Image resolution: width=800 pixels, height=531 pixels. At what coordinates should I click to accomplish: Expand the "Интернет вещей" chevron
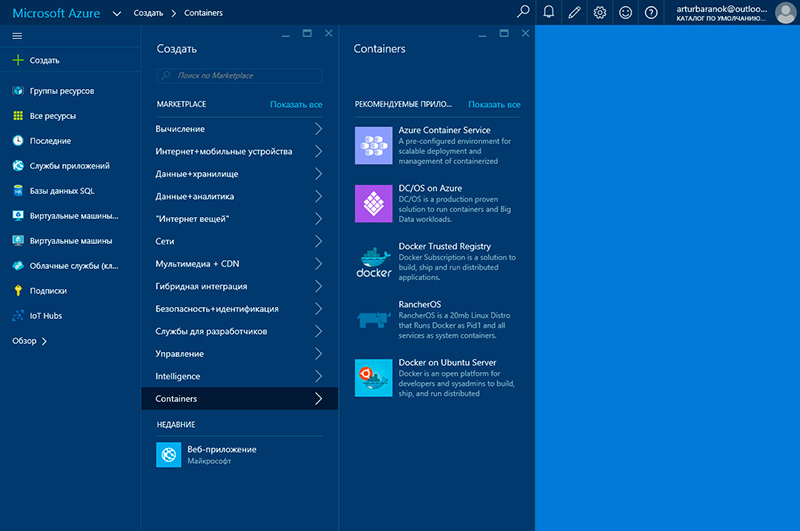(318, 218)
